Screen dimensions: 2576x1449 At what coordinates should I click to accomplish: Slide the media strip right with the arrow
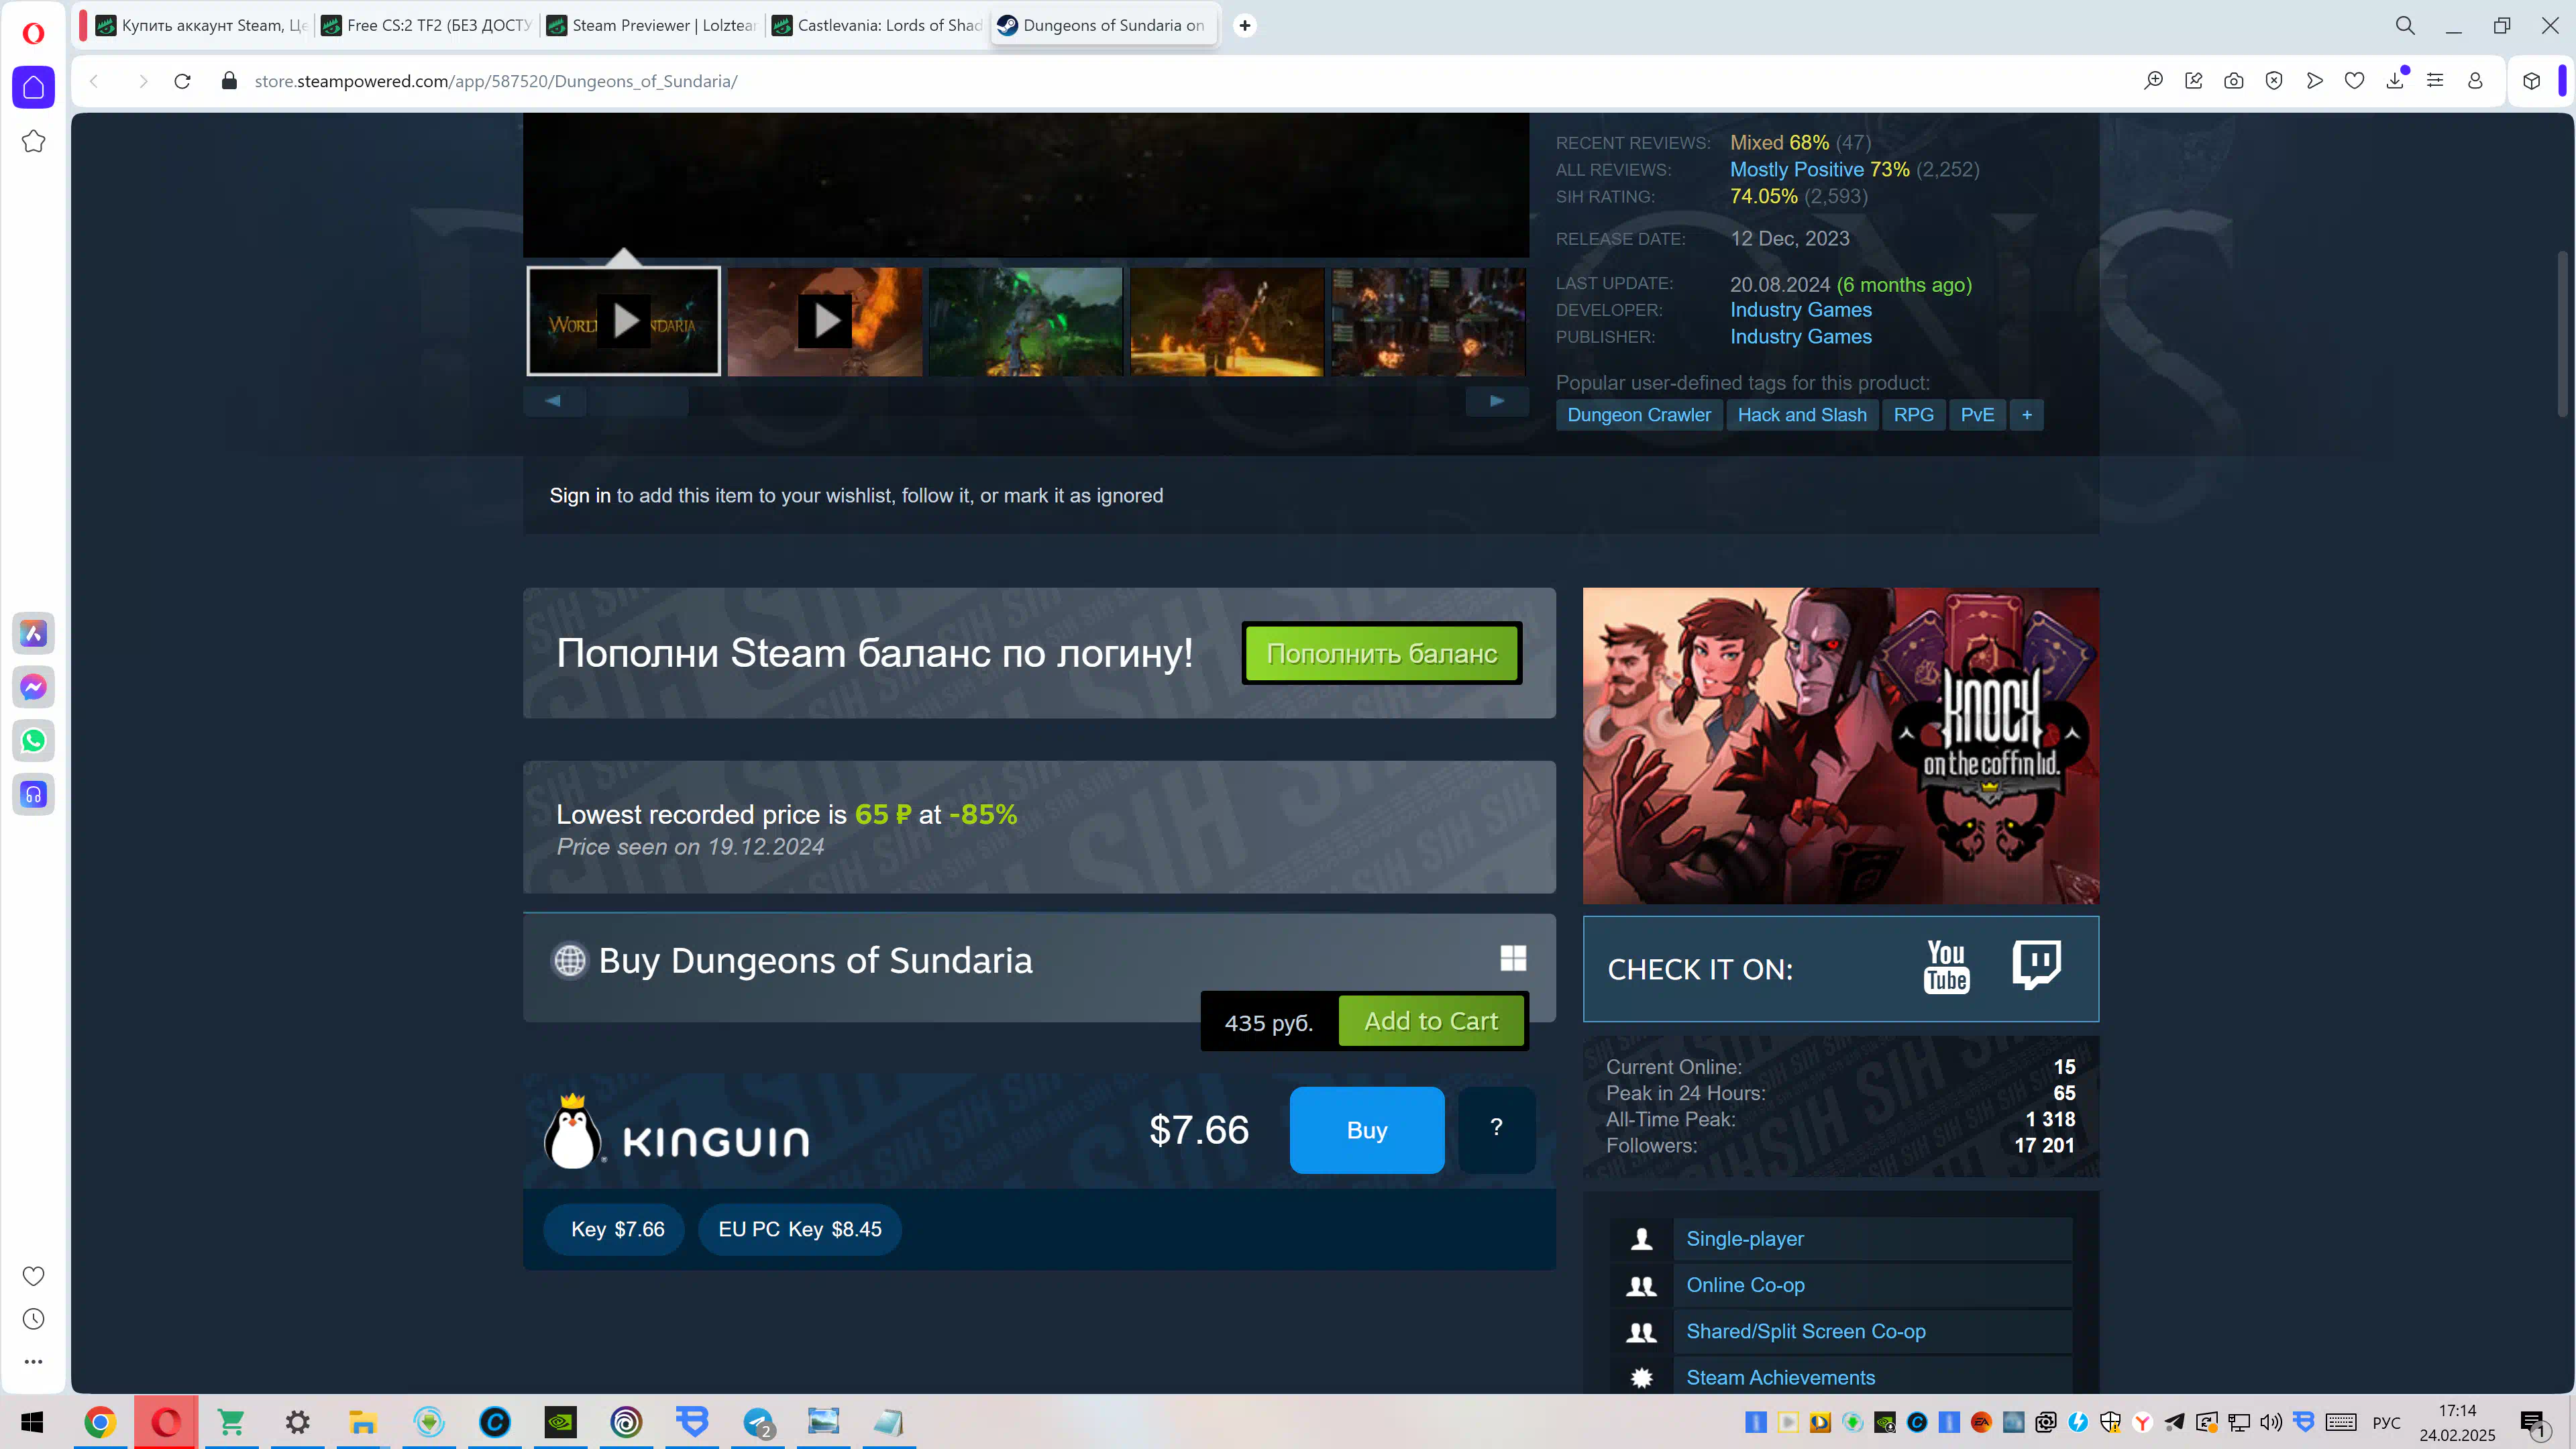pos(1497,401)
